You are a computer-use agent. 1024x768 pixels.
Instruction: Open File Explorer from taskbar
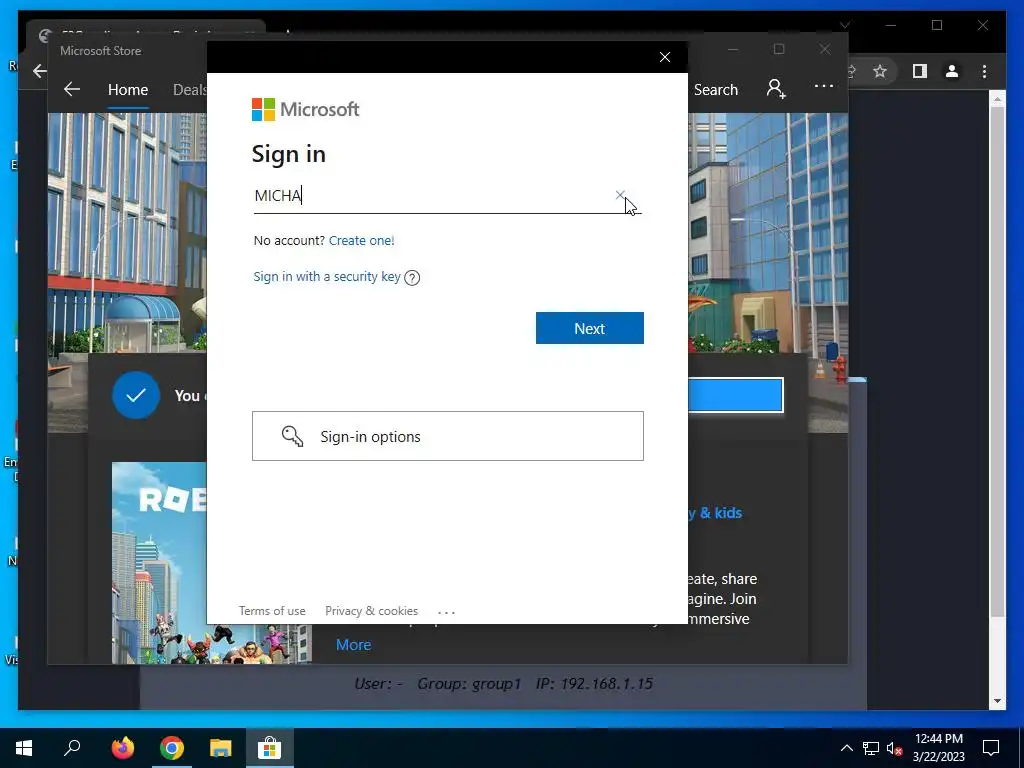point(221,748)
